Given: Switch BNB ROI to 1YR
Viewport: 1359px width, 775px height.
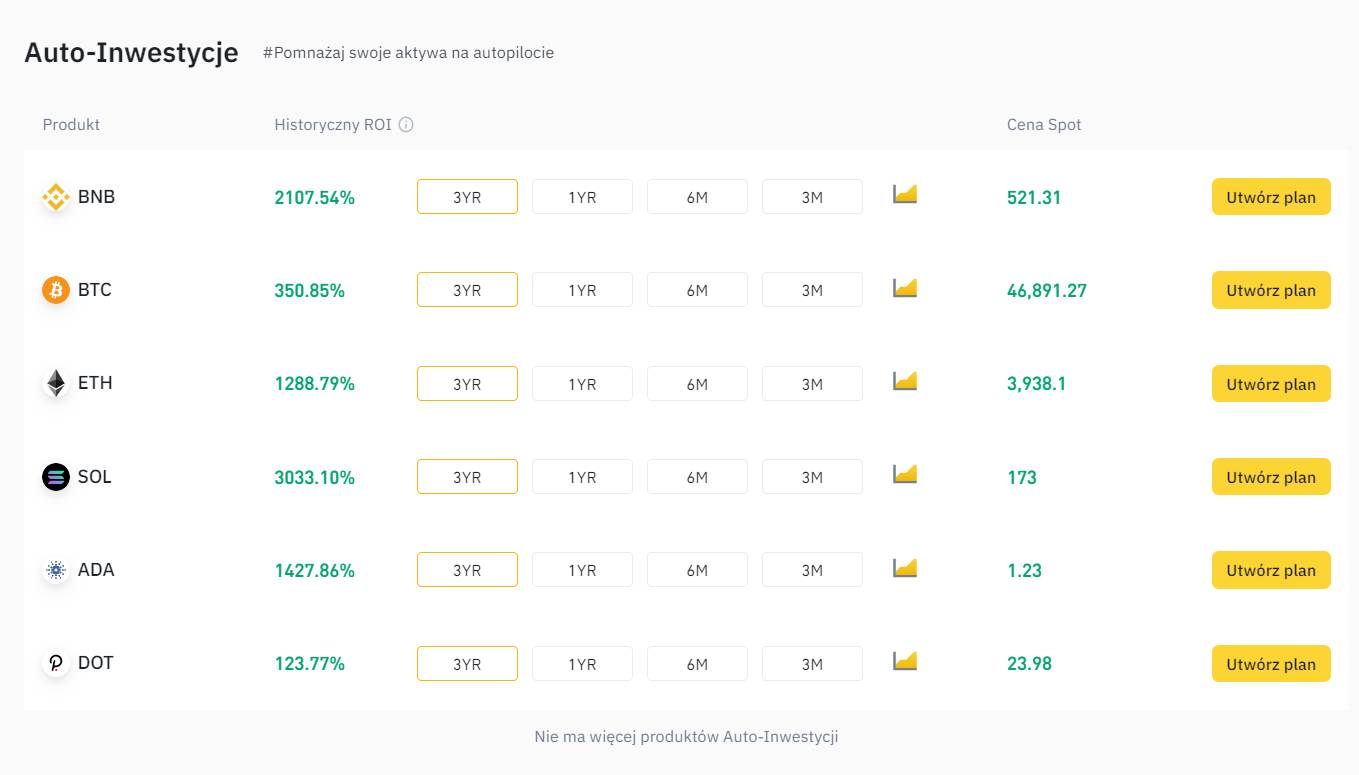Looking at the screenshot, I should [x=582, y=197].
